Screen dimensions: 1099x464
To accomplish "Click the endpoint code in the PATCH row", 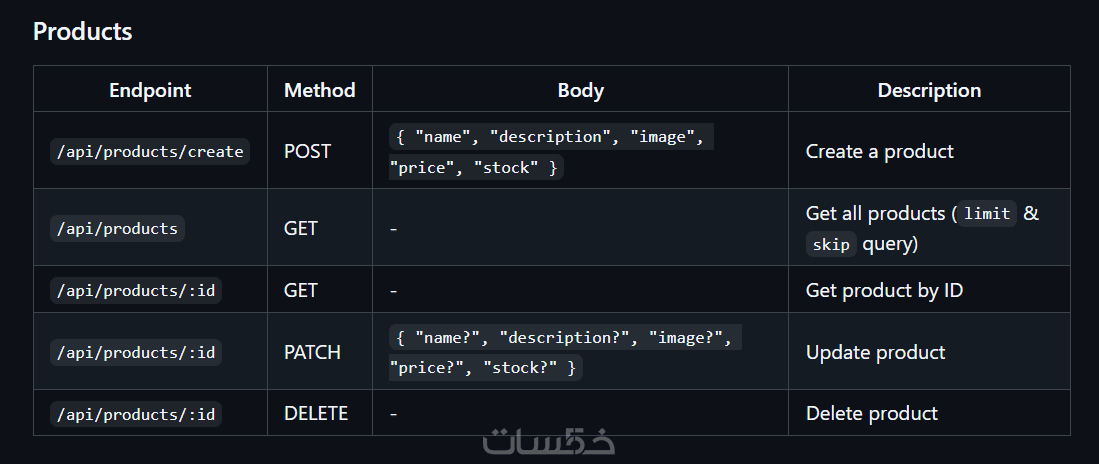I will click(x=136, y=353).
